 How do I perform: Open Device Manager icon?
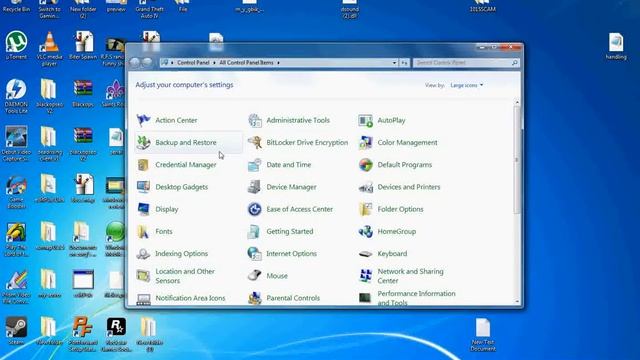[x=255, y=187]
